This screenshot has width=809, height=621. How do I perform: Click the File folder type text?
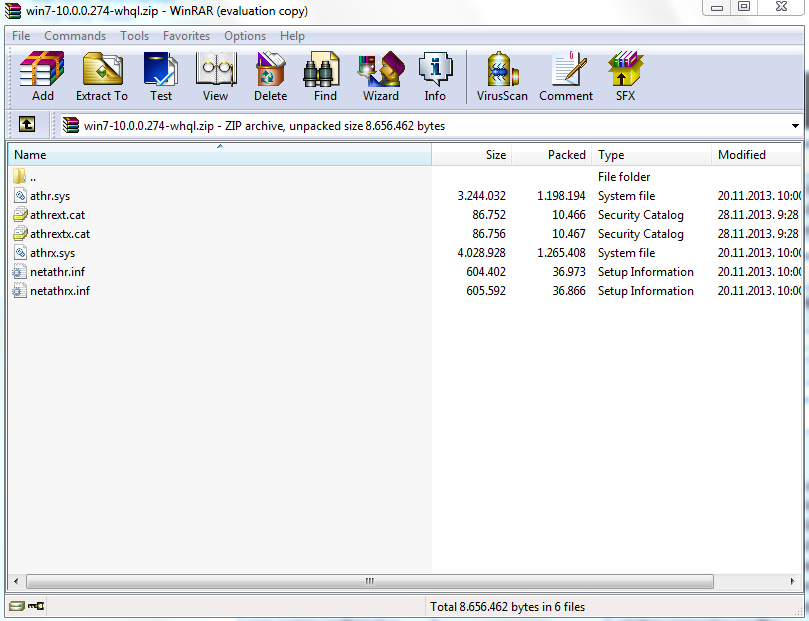(624, 177)
